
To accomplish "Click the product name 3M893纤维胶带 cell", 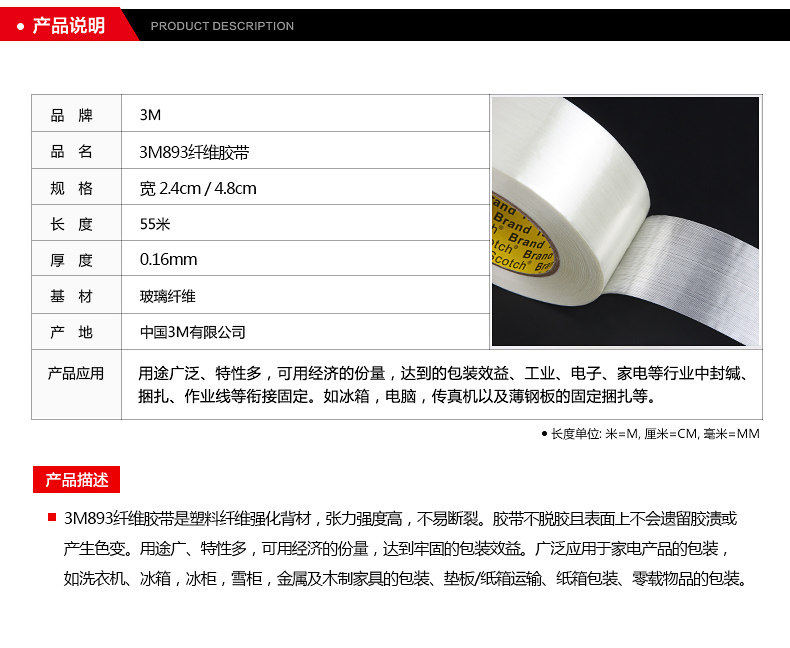I will pos(305,151).
